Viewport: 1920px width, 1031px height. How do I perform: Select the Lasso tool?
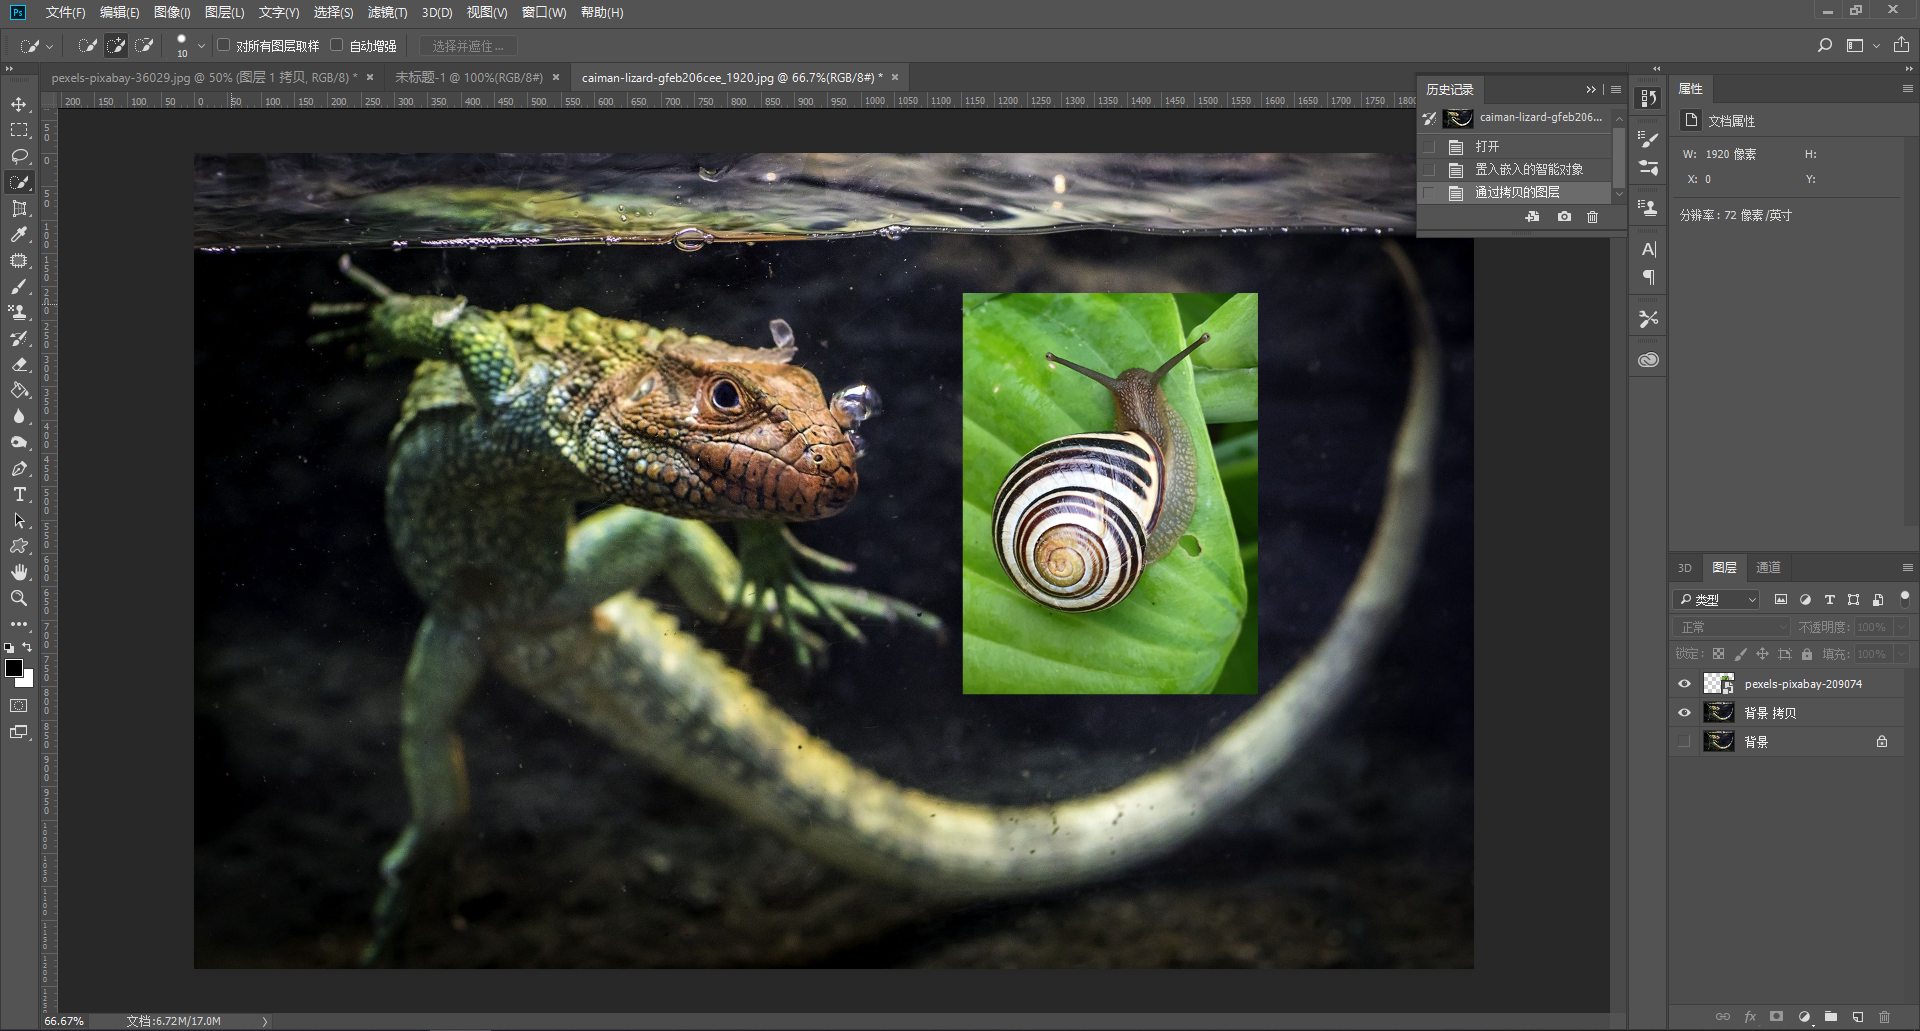(x=19, y=156)
